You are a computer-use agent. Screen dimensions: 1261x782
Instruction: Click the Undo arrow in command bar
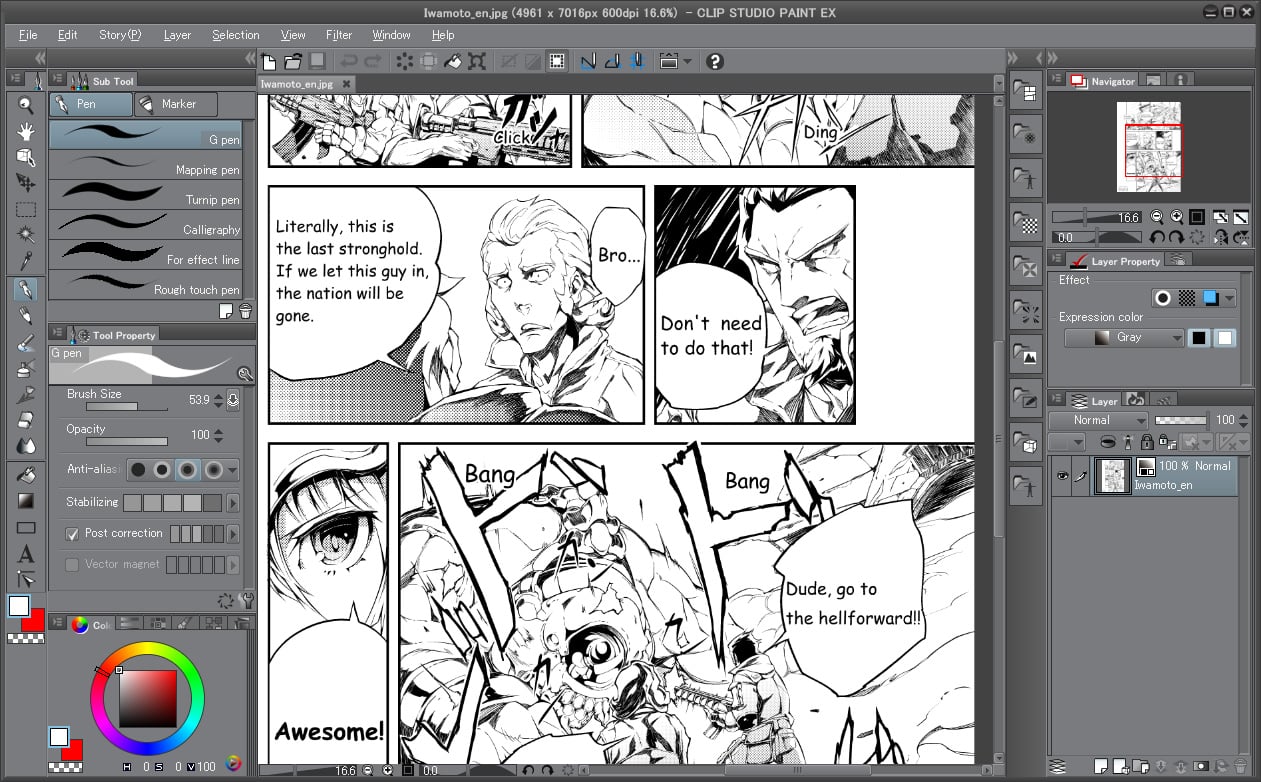(349, 61)
